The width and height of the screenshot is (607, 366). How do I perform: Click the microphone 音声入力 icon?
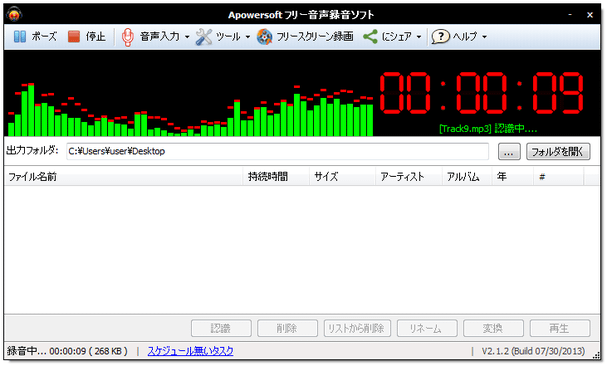point(128,37)
